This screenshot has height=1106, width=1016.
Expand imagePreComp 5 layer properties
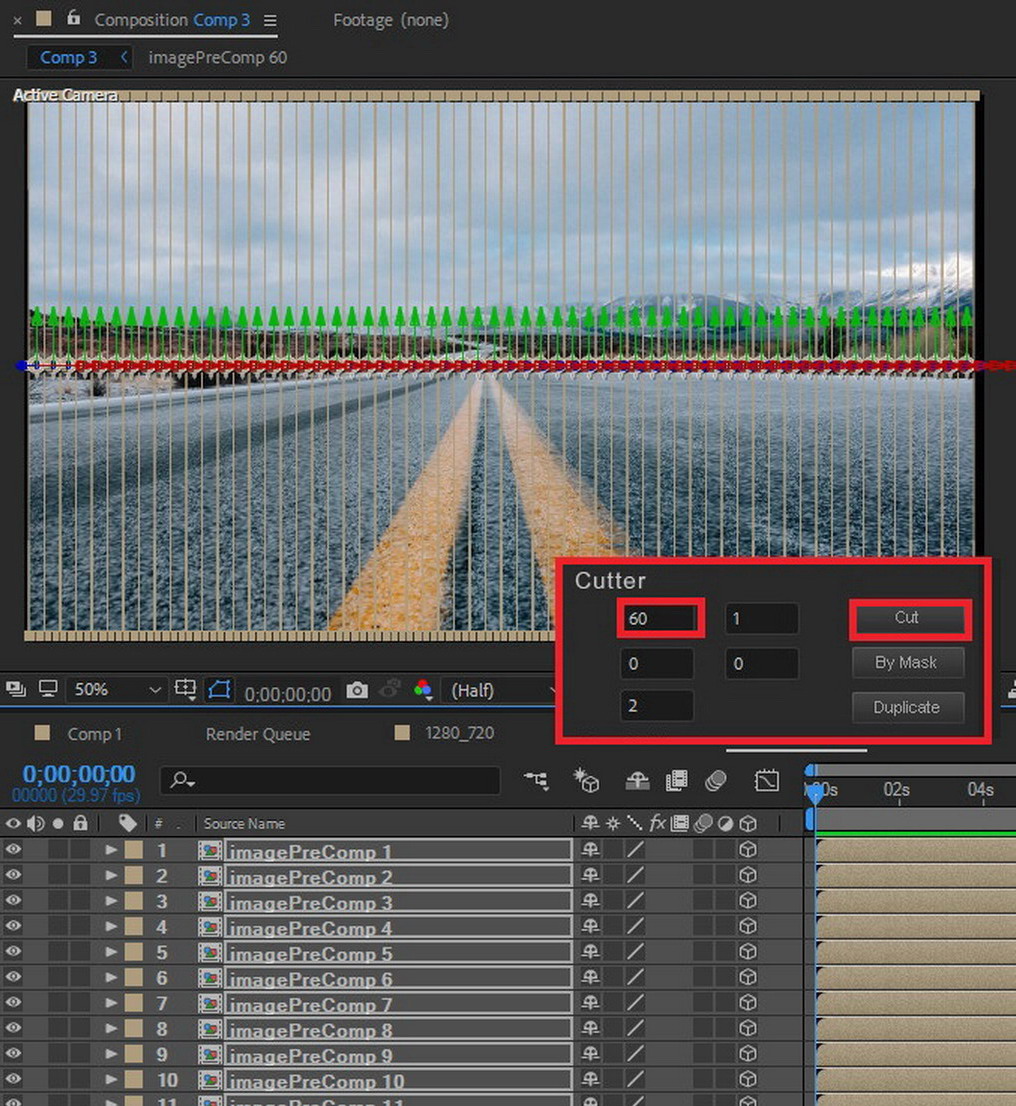(x=111, y=952)
